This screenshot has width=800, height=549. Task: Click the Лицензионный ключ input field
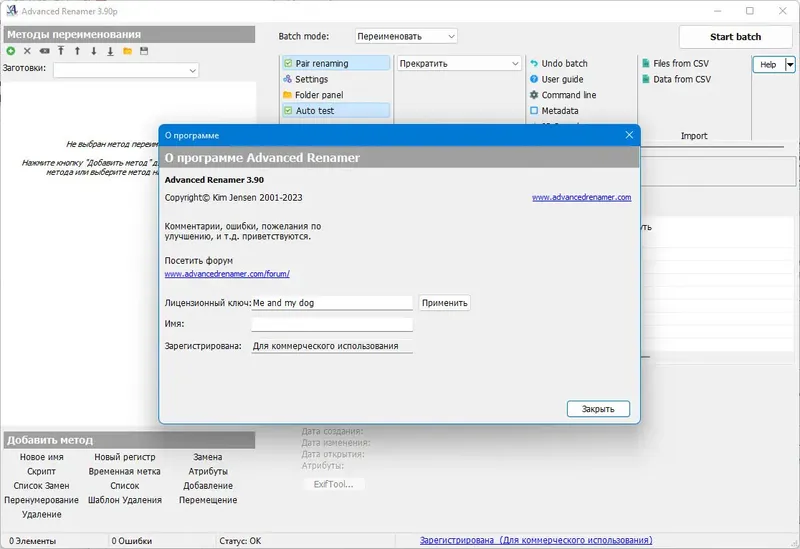332,303
